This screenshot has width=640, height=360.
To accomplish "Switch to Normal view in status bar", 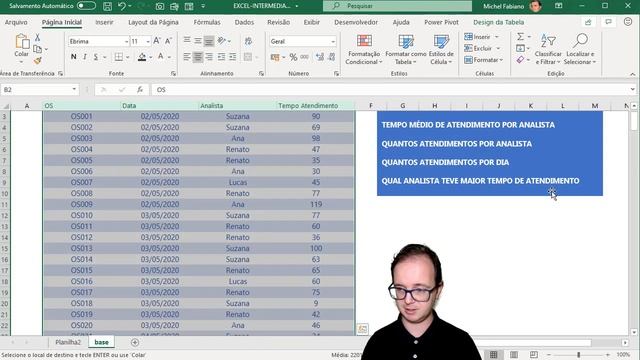I will (x=493, y=355).
